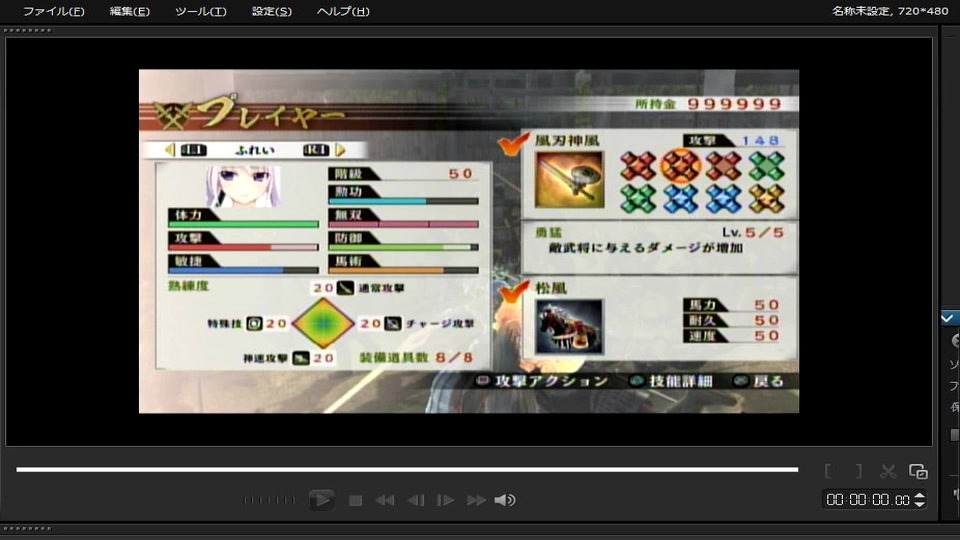Click the character name ふれい in preview
Screen dimensions: 960x540
point(255,150)
